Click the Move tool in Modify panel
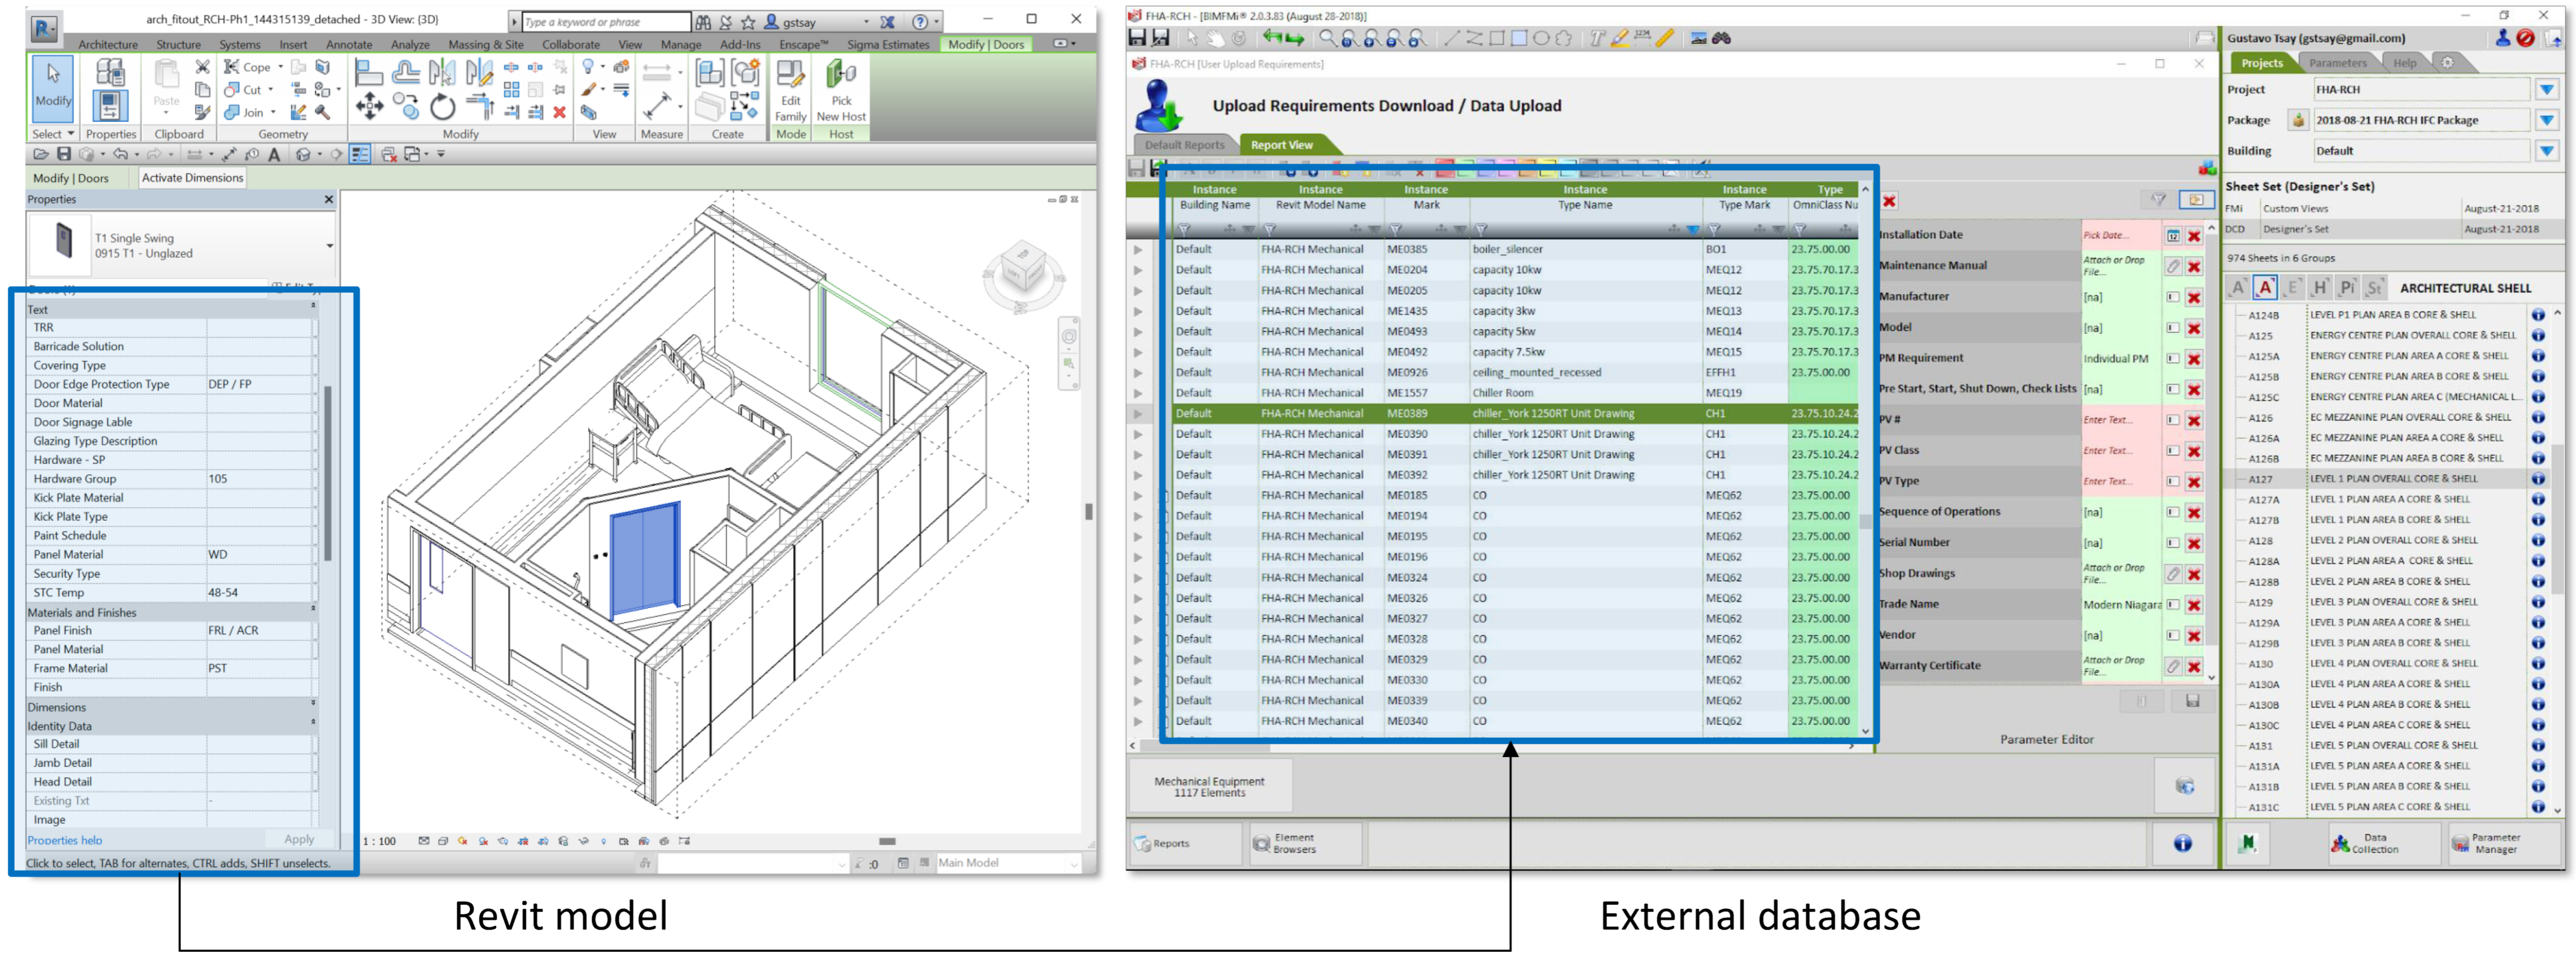Screen dimensions: 2576x955 coord(369,106)
